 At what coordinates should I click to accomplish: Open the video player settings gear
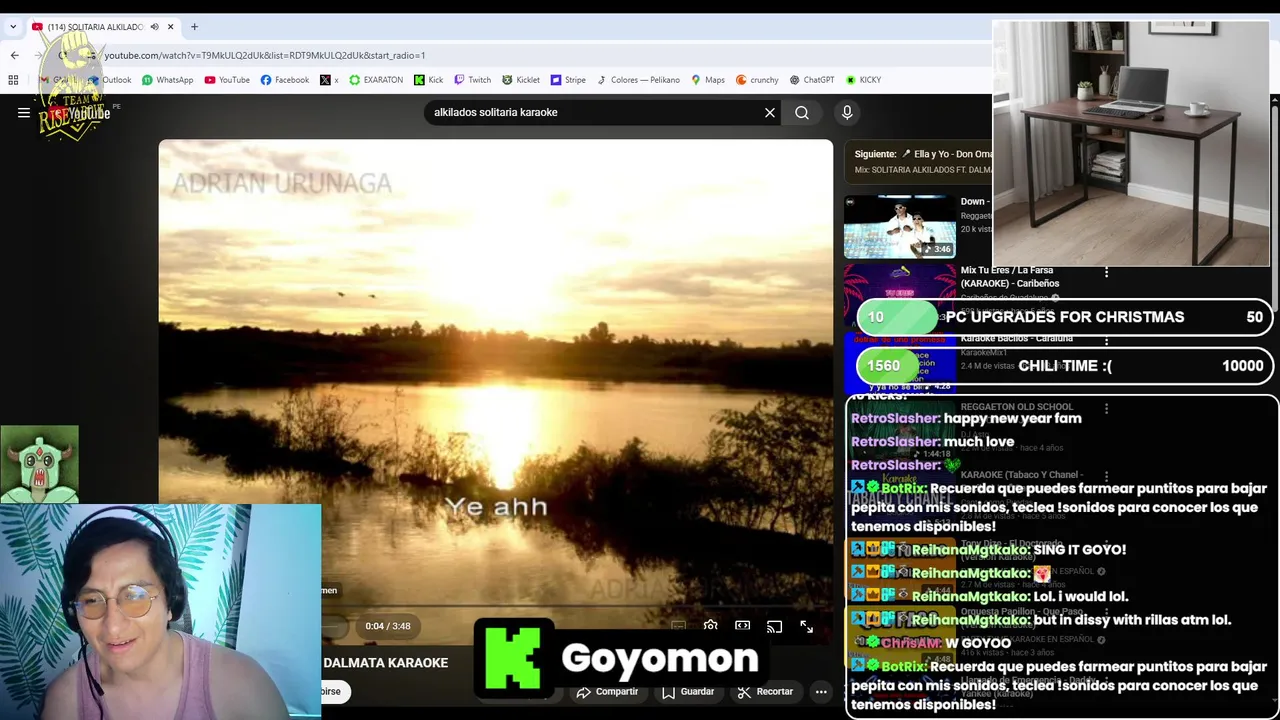tap(710, 626)
